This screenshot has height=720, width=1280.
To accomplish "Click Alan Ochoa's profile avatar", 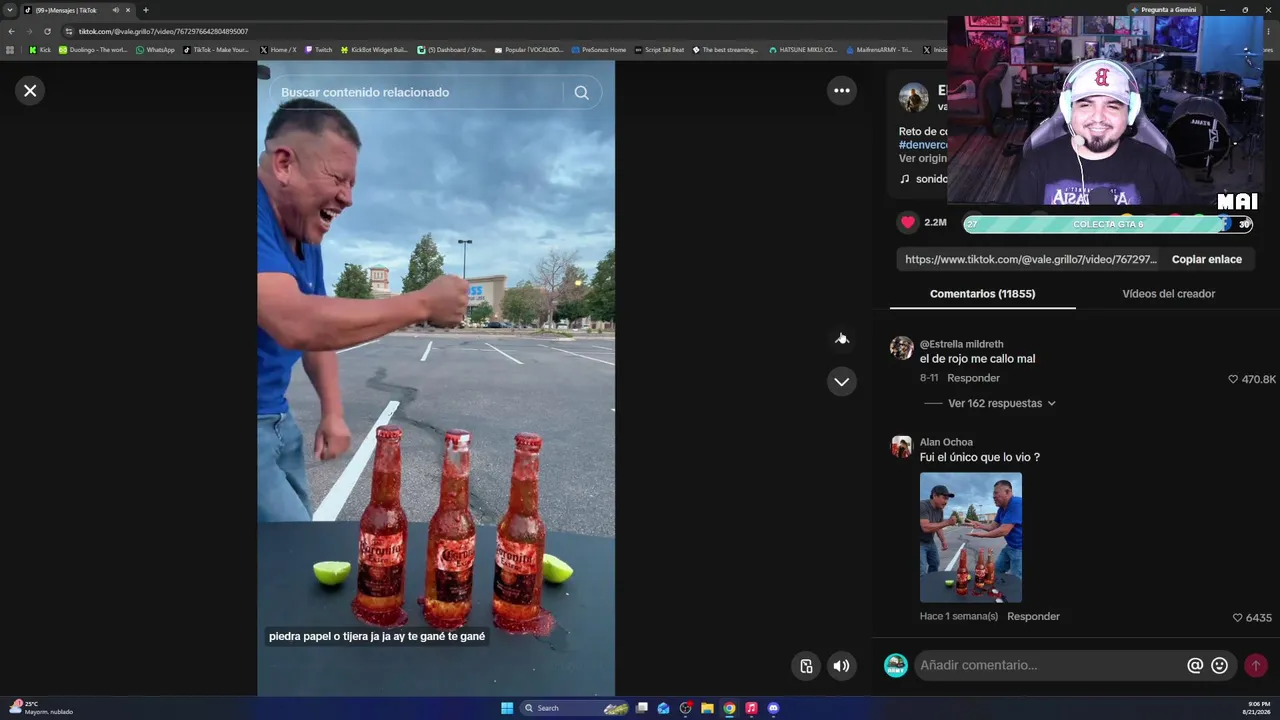I will tap(902, 446).
